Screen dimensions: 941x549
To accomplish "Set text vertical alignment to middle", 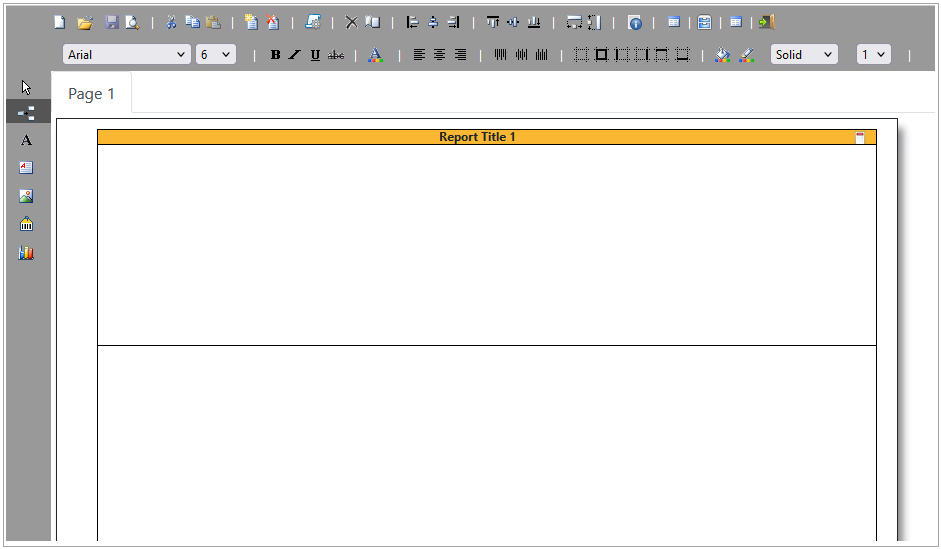I will 521,55.
